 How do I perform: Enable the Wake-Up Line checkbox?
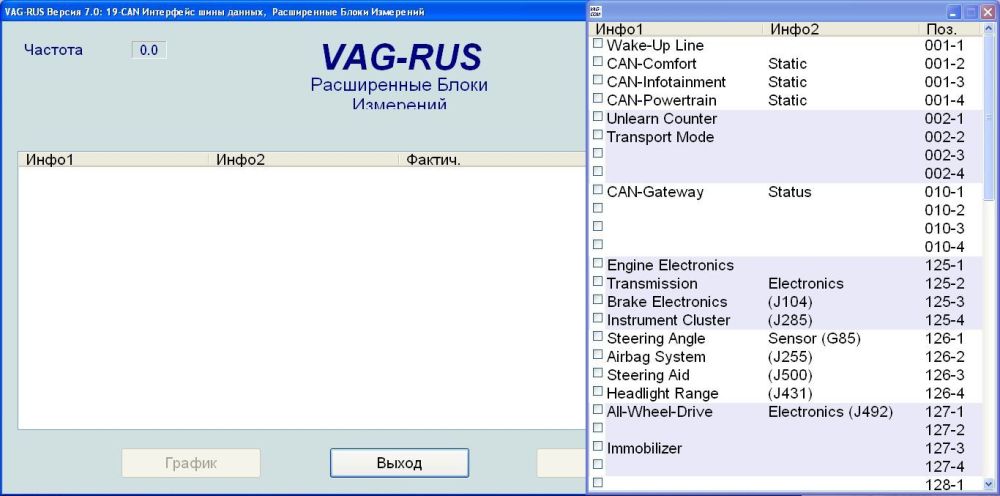[x=598, y=45]
